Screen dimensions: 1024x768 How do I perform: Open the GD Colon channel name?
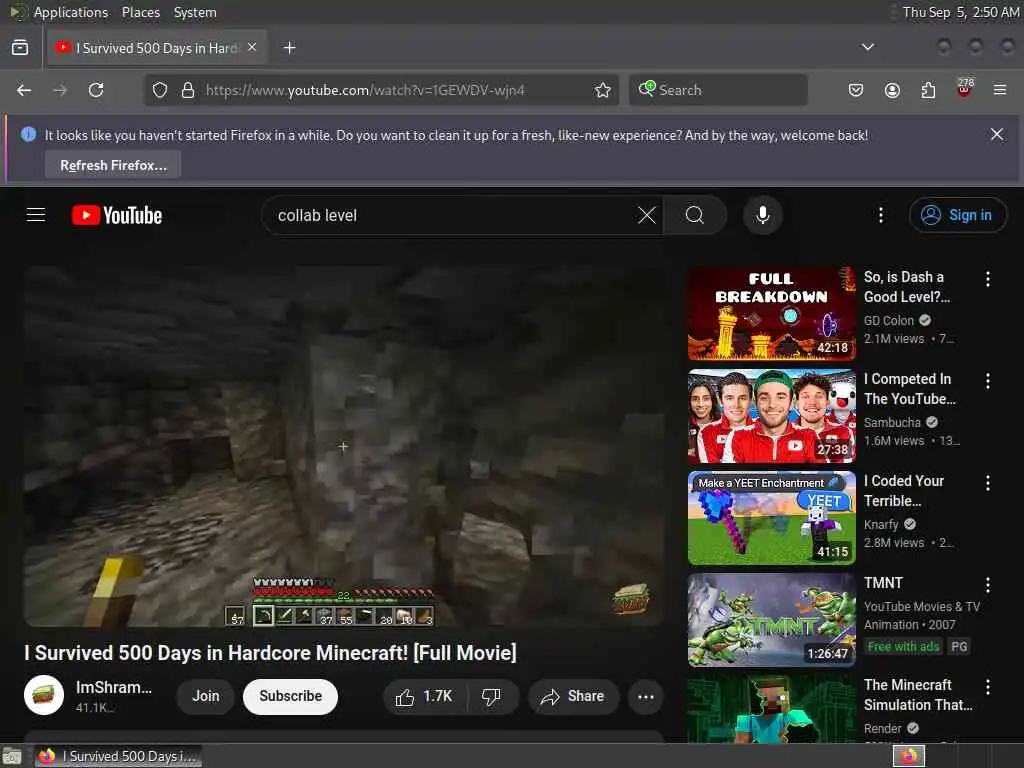pyautogui.click(x=889, y=321)
